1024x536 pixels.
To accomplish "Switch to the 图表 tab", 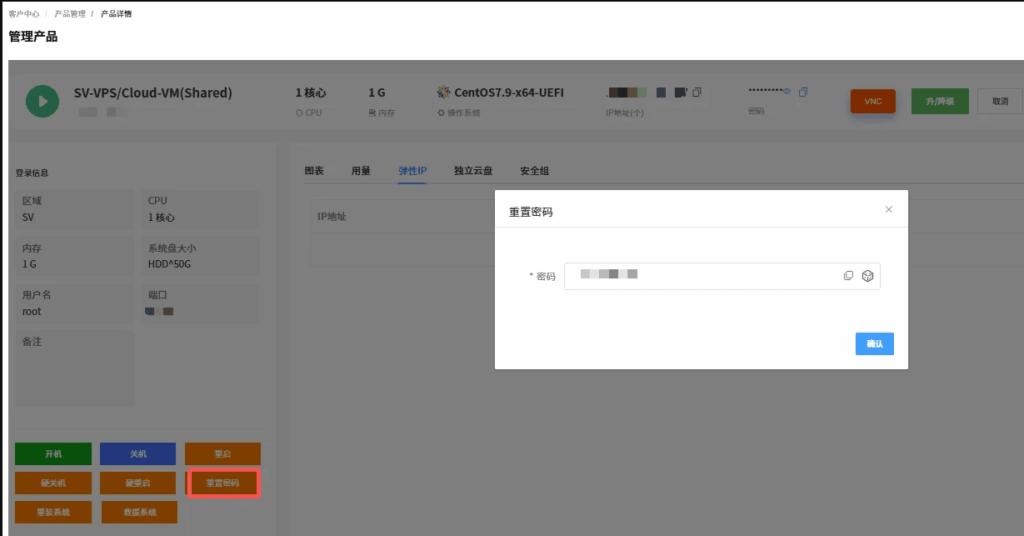I will pos(314,170).
